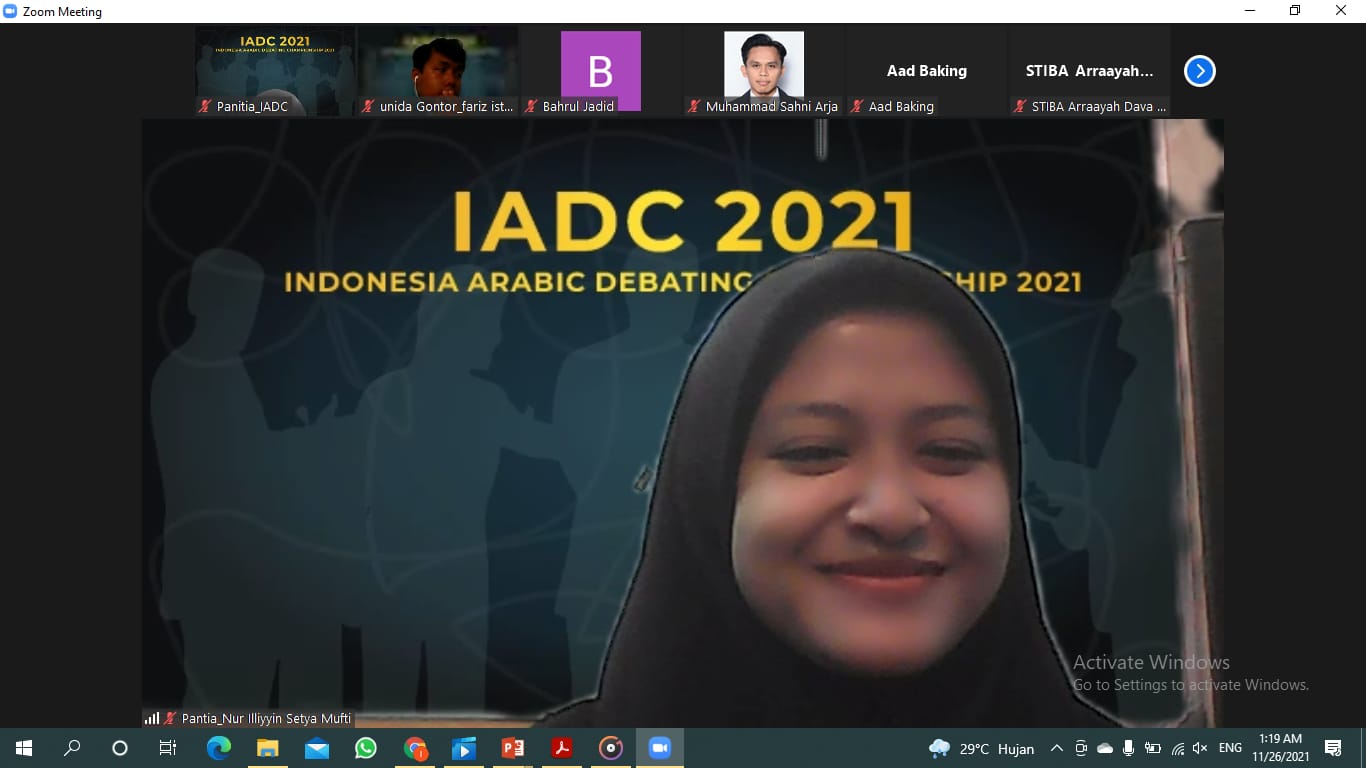Toggle muted volume speaker tray icon
The image size is (1366, 768).
tap(1200, 748)
